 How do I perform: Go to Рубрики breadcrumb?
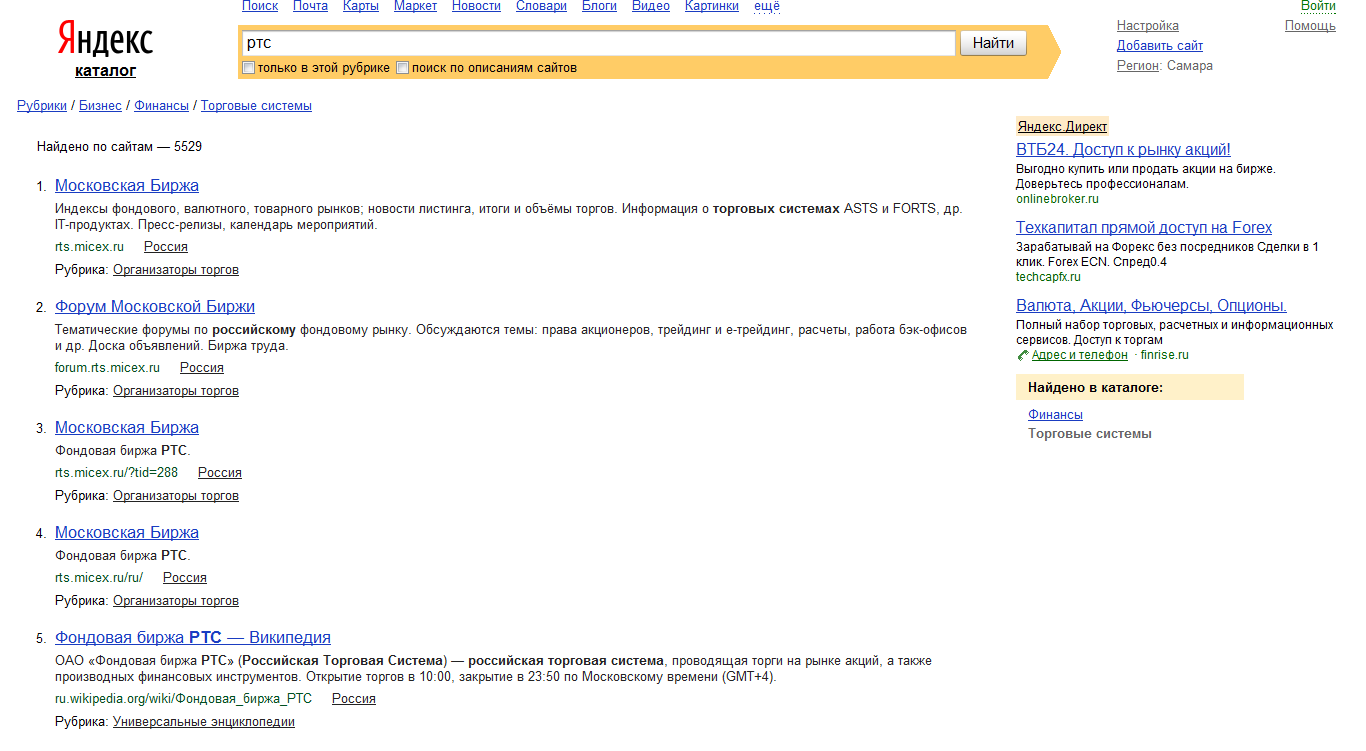42,106
